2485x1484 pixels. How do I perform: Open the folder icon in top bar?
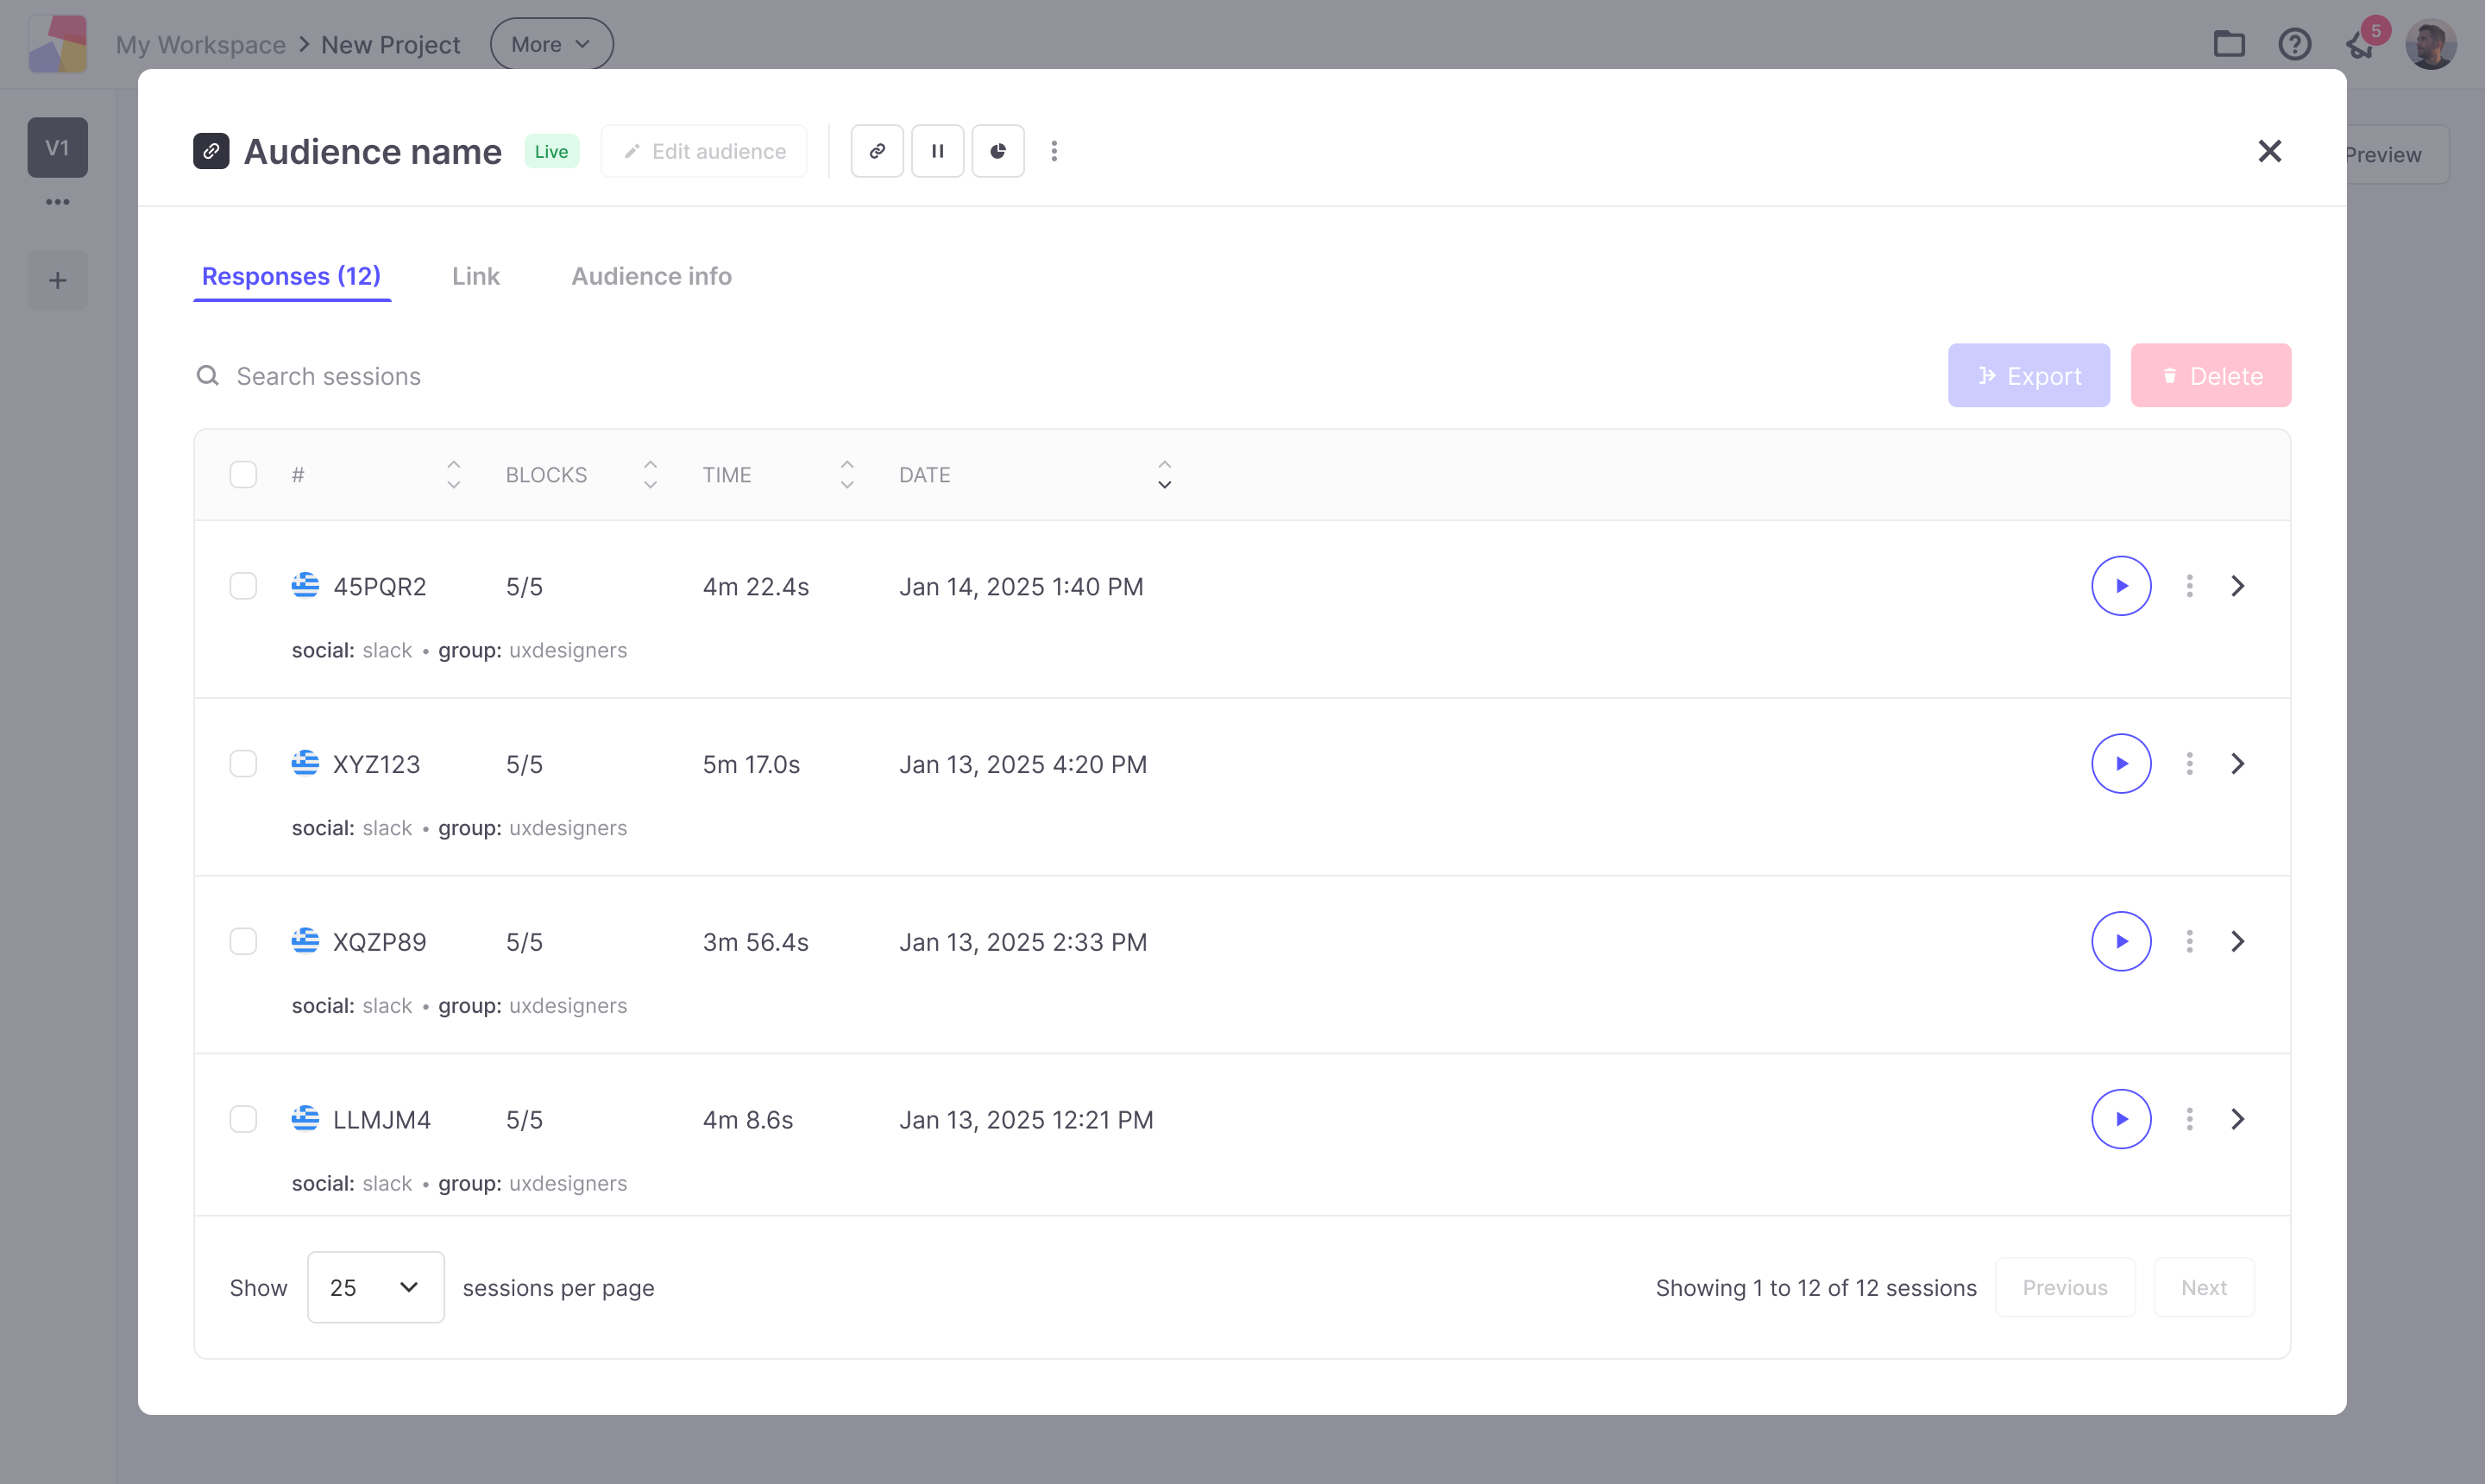(x=2229, y=44)
